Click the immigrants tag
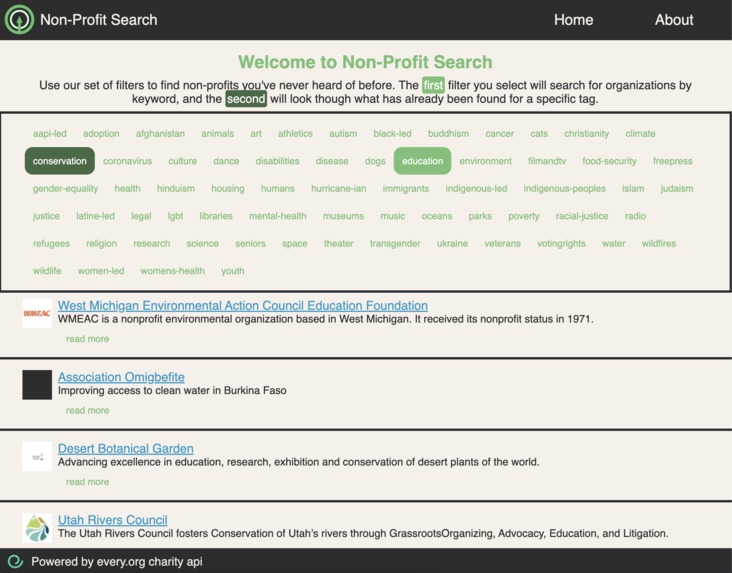 click(406, 189)
